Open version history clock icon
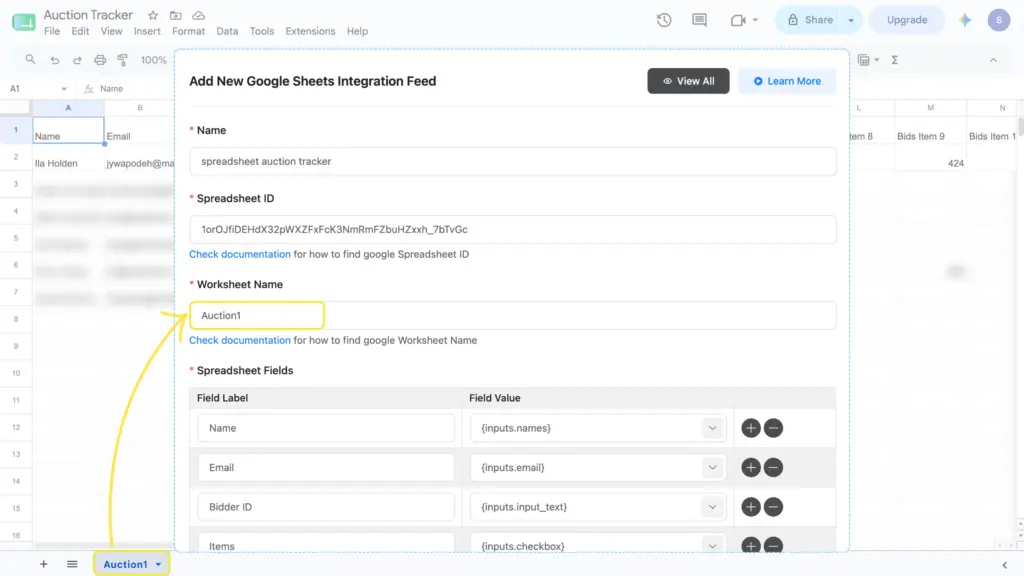 tap(664, 20)
